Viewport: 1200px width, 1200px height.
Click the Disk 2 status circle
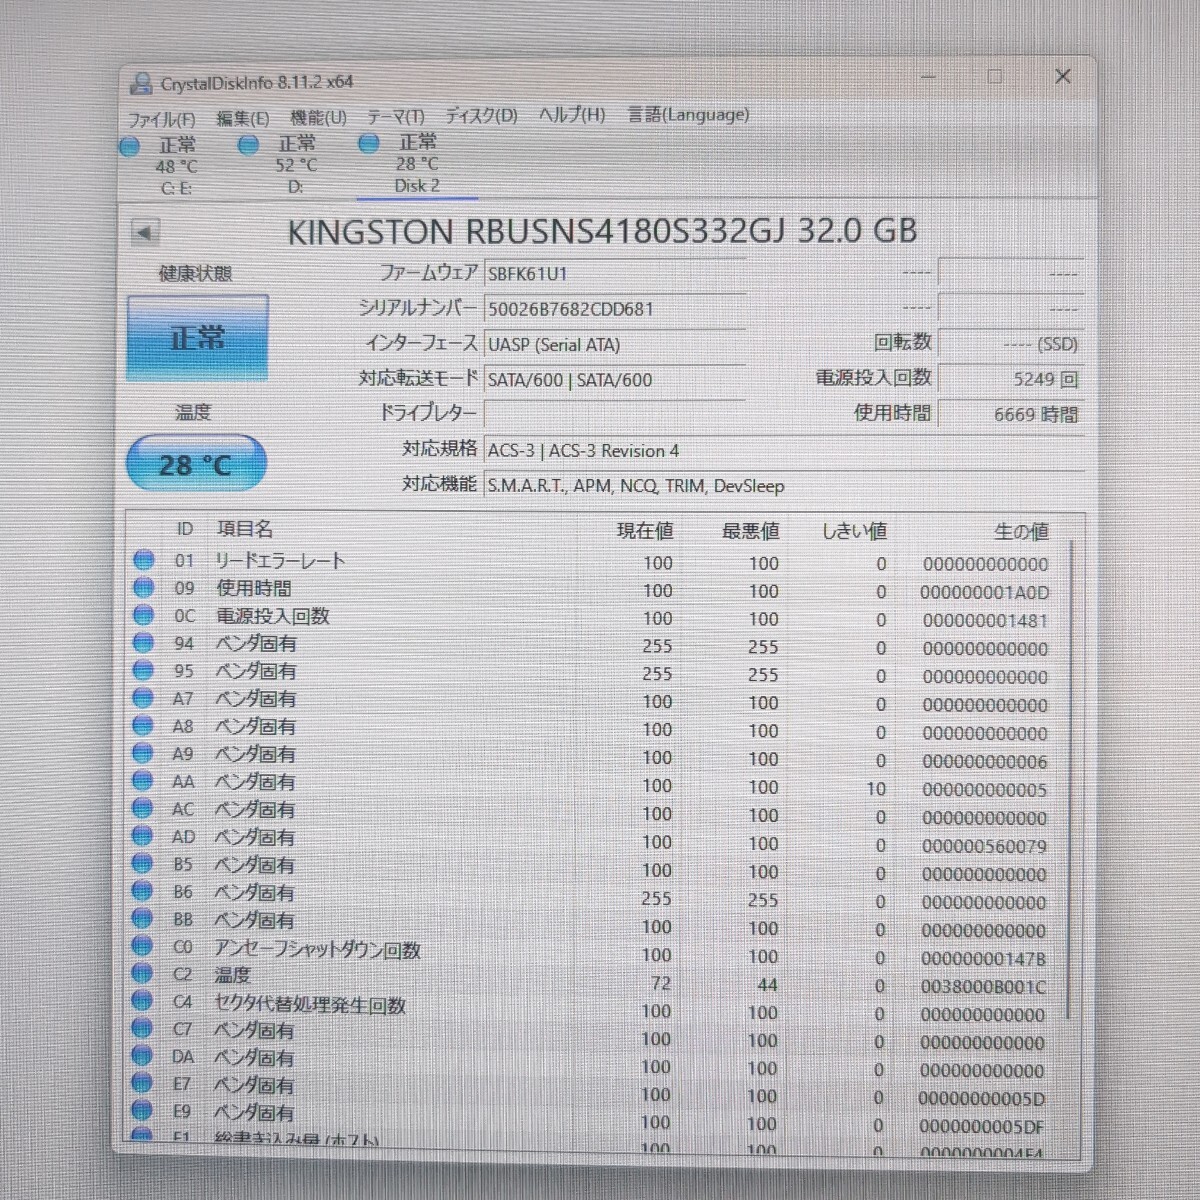coord(369,143)
